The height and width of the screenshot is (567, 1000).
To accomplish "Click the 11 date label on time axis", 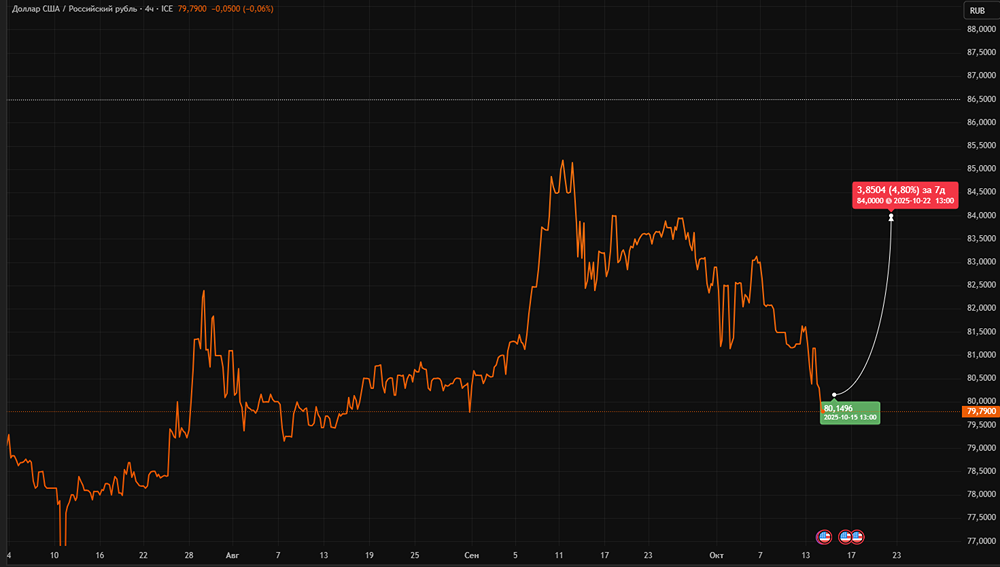I will point(559,556).
